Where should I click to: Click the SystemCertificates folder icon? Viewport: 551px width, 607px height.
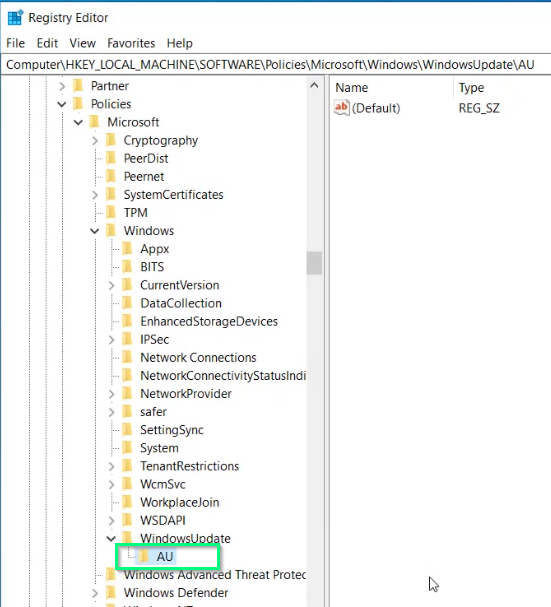click(x=111, y=194)
